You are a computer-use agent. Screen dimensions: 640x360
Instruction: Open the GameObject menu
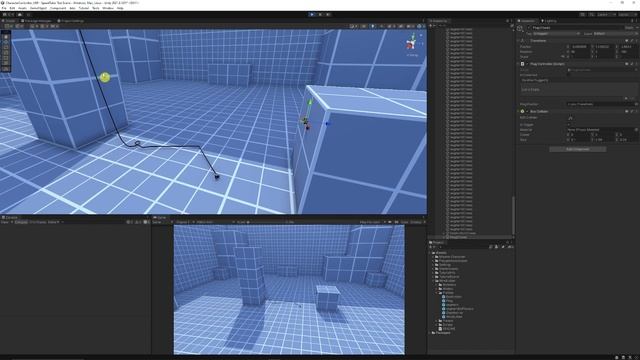[38, 8]
